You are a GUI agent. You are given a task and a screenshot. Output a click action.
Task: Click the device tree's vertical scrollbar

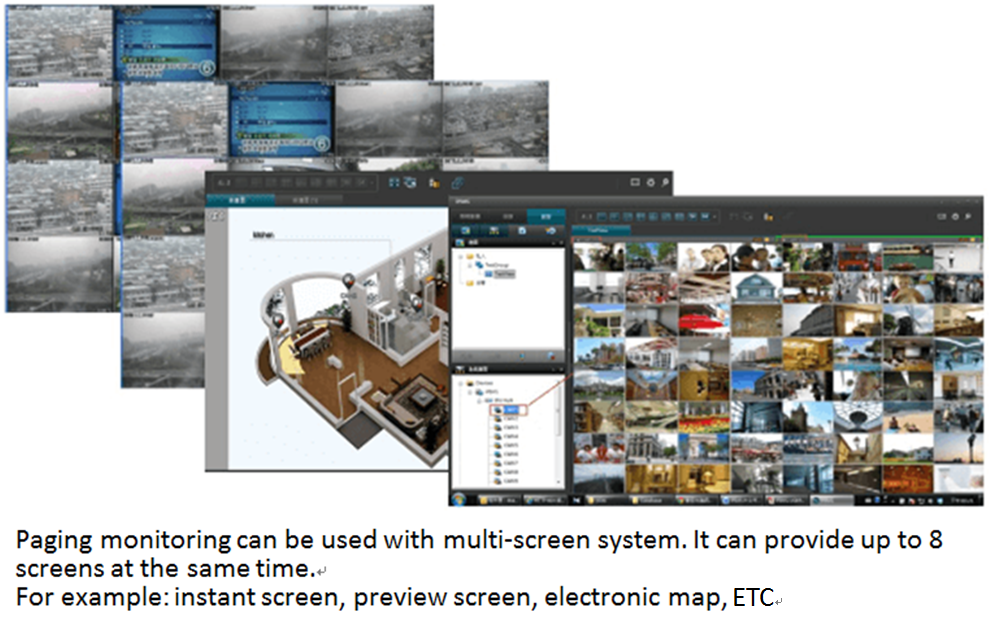[x=559, y=431]
